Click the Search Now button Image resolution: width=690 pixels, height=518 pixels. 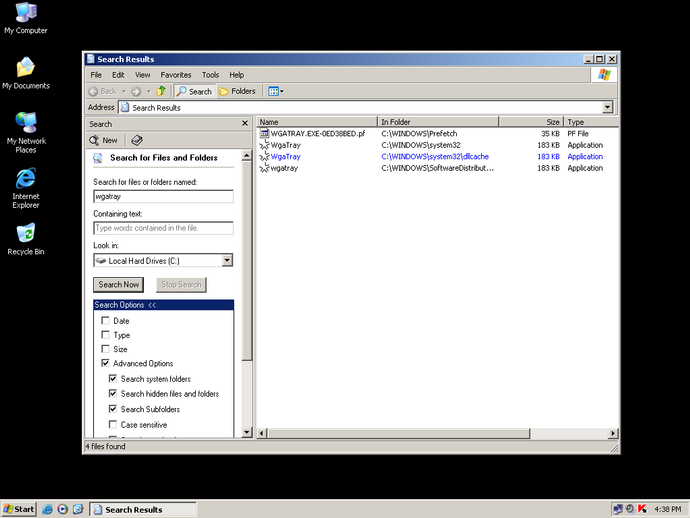[119, 285]
